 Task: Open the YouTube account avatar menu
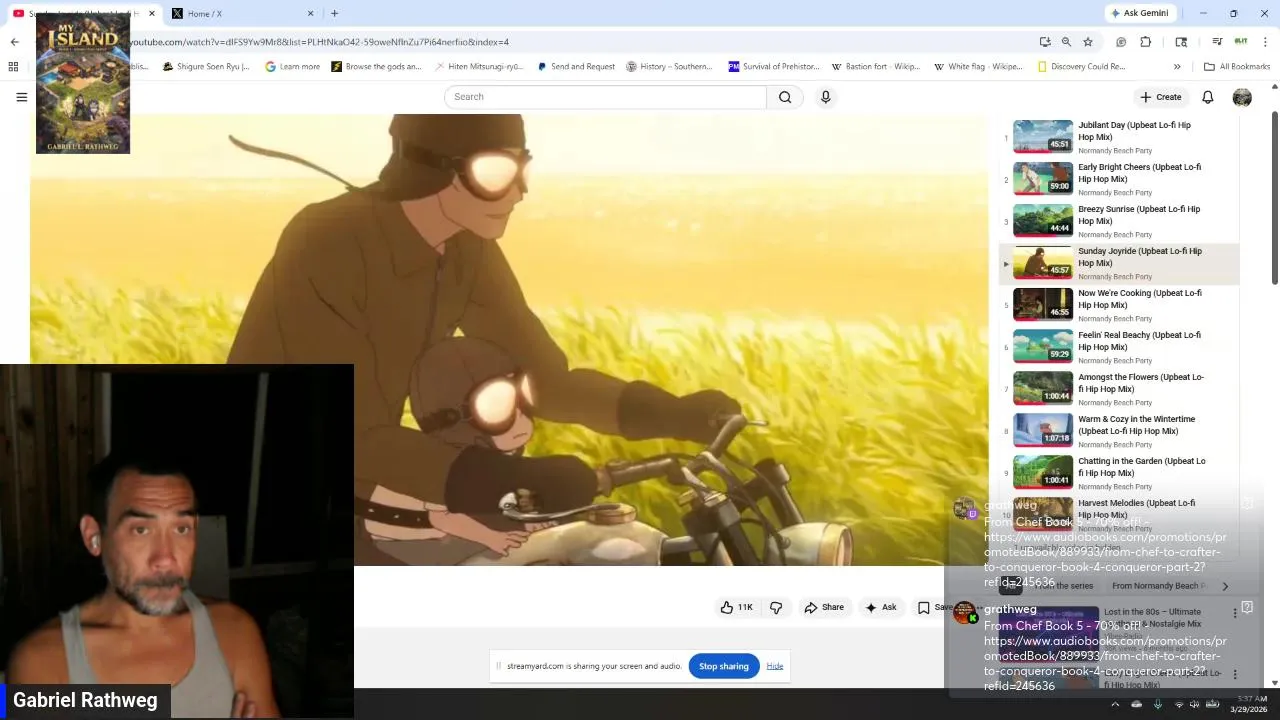click(x=1242, y=97)
